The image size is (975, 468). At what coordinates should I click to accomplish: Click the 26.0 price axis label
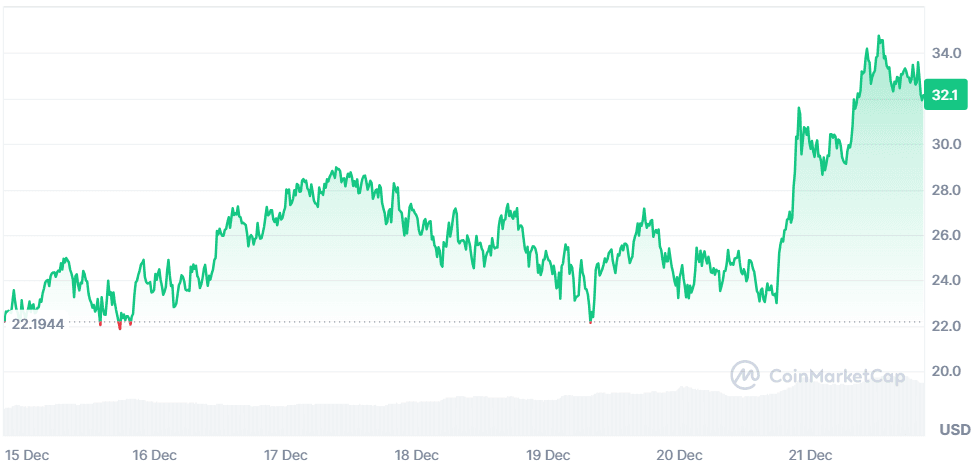coord(946,236)
